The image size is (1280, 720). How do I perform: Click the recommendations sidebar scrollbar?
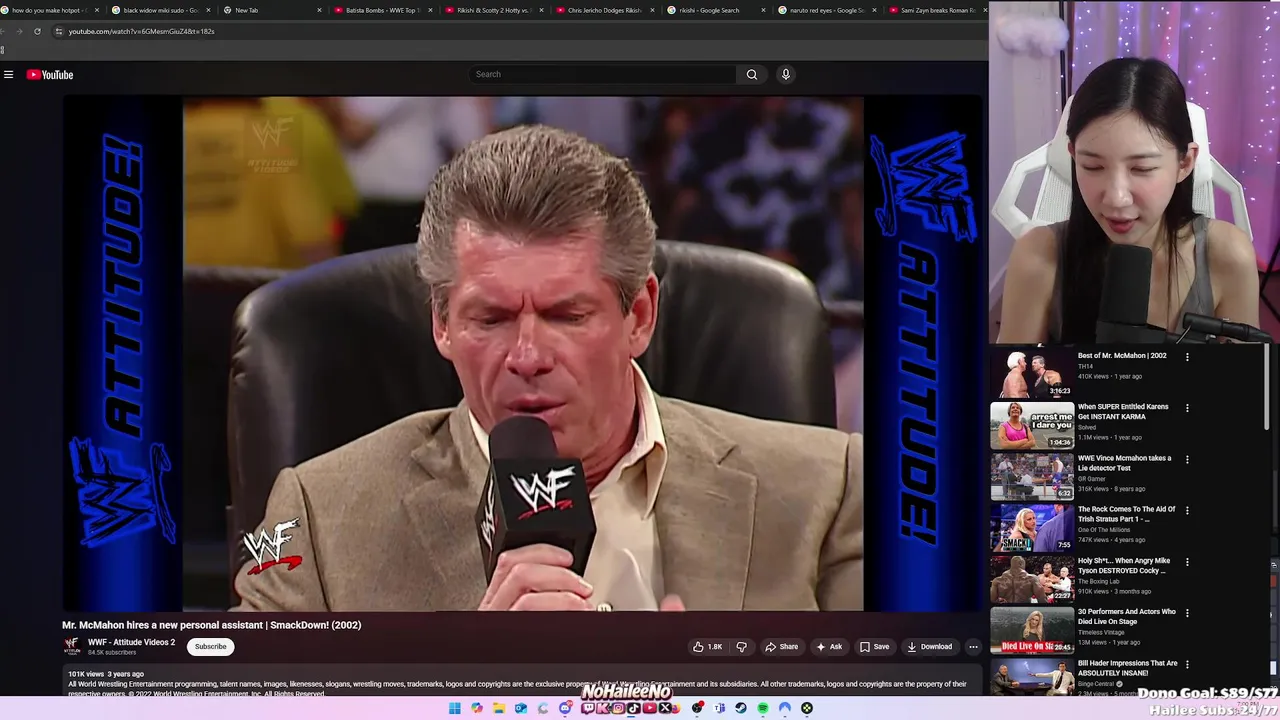tap(1267, 388)
